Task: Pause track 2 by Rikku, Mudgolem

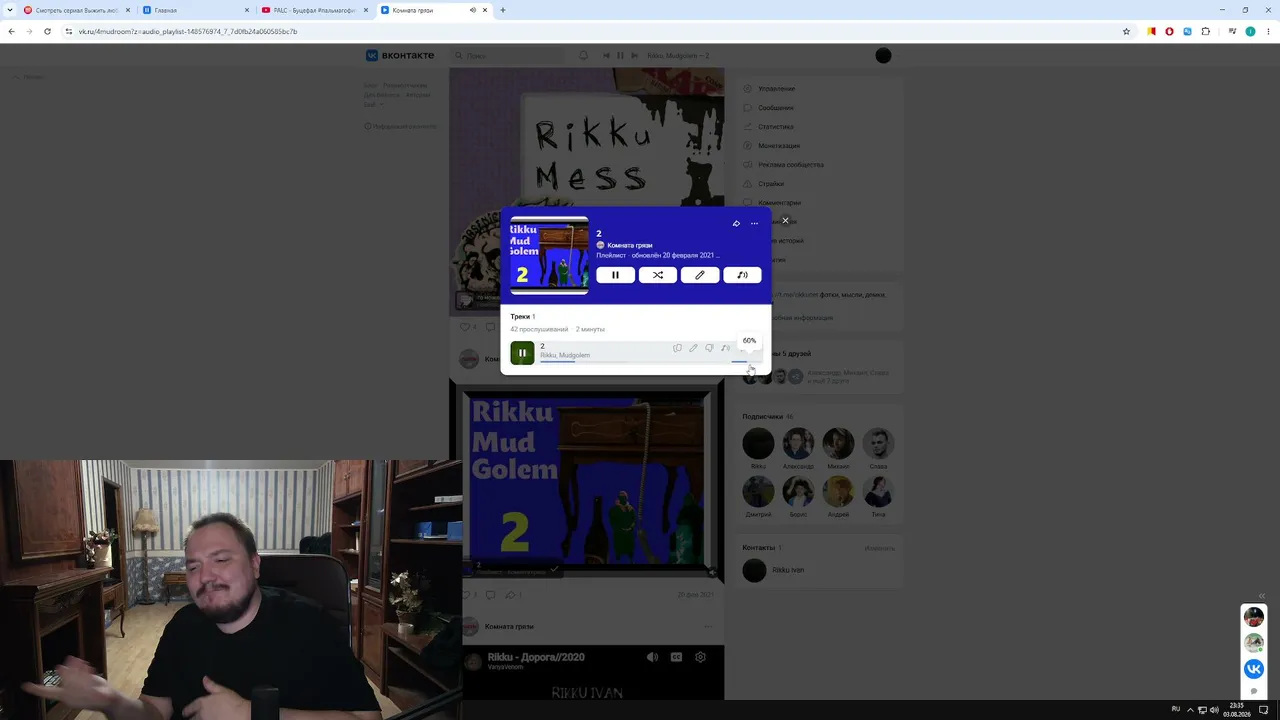Action: (x=522, y=352)
